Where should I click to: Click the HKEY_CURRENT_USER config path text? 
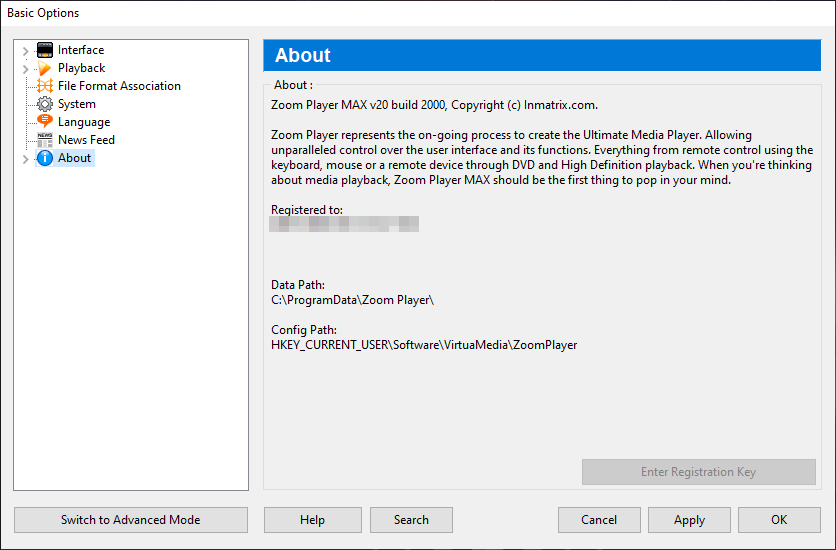(424, 345)
